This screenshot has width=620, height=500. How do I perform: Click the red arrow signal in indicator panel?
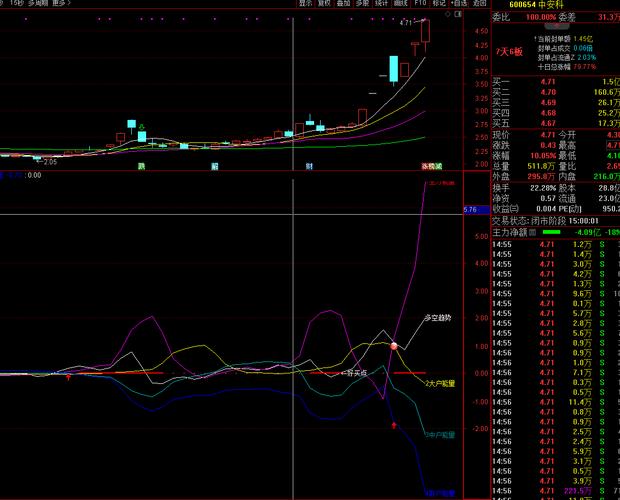point(394,425)
